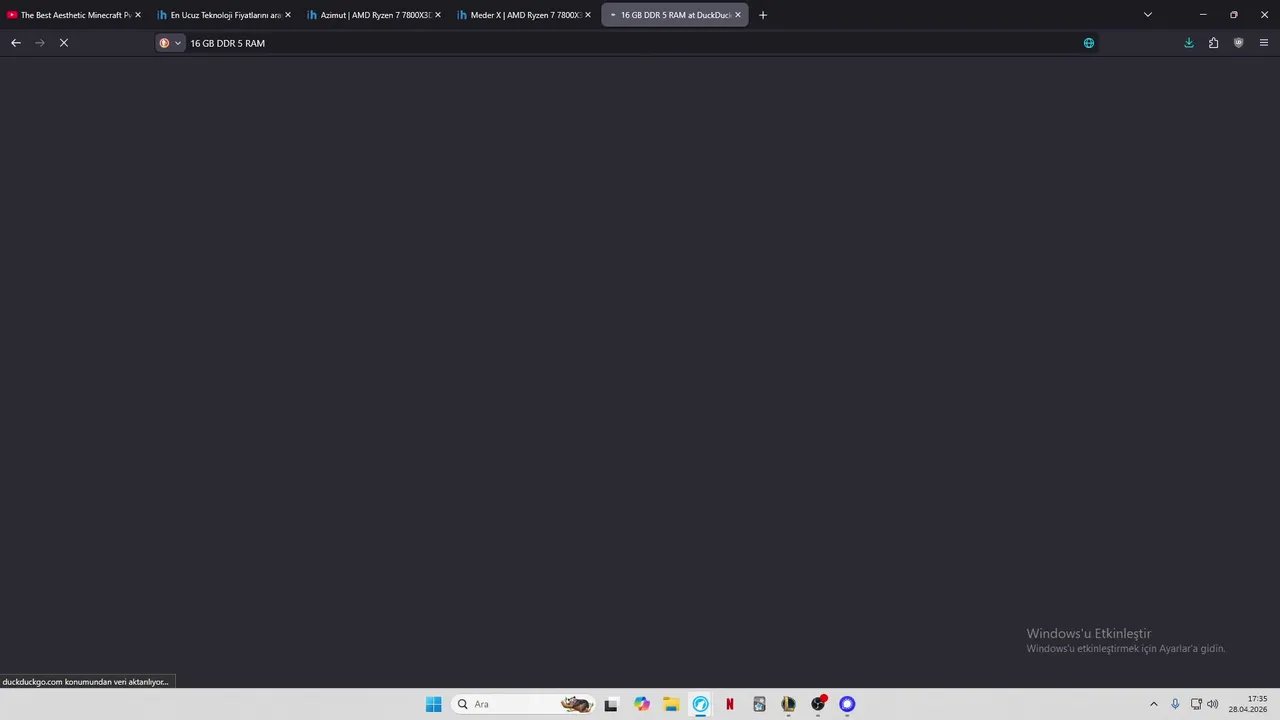This screenshot has height=720, width=1280.
Task: Click the translate globe icon in address bar
Action: (x=1089, y=43)
